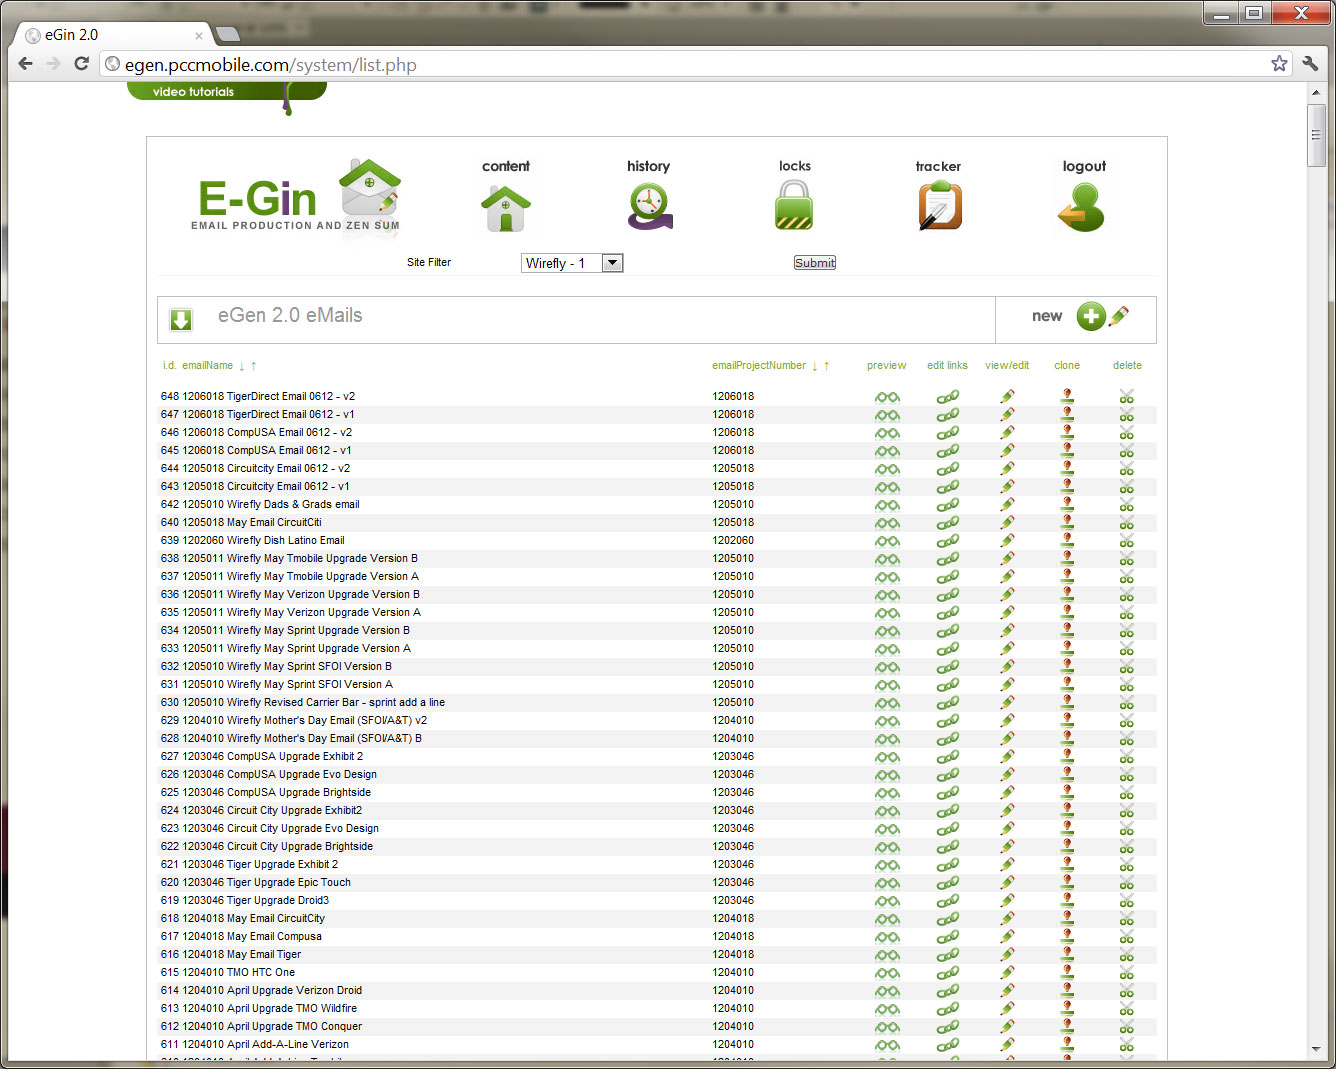Click the video tutorials tab
The width and height of the screenshot is (1336, 1069).
[x=193, y=92]
